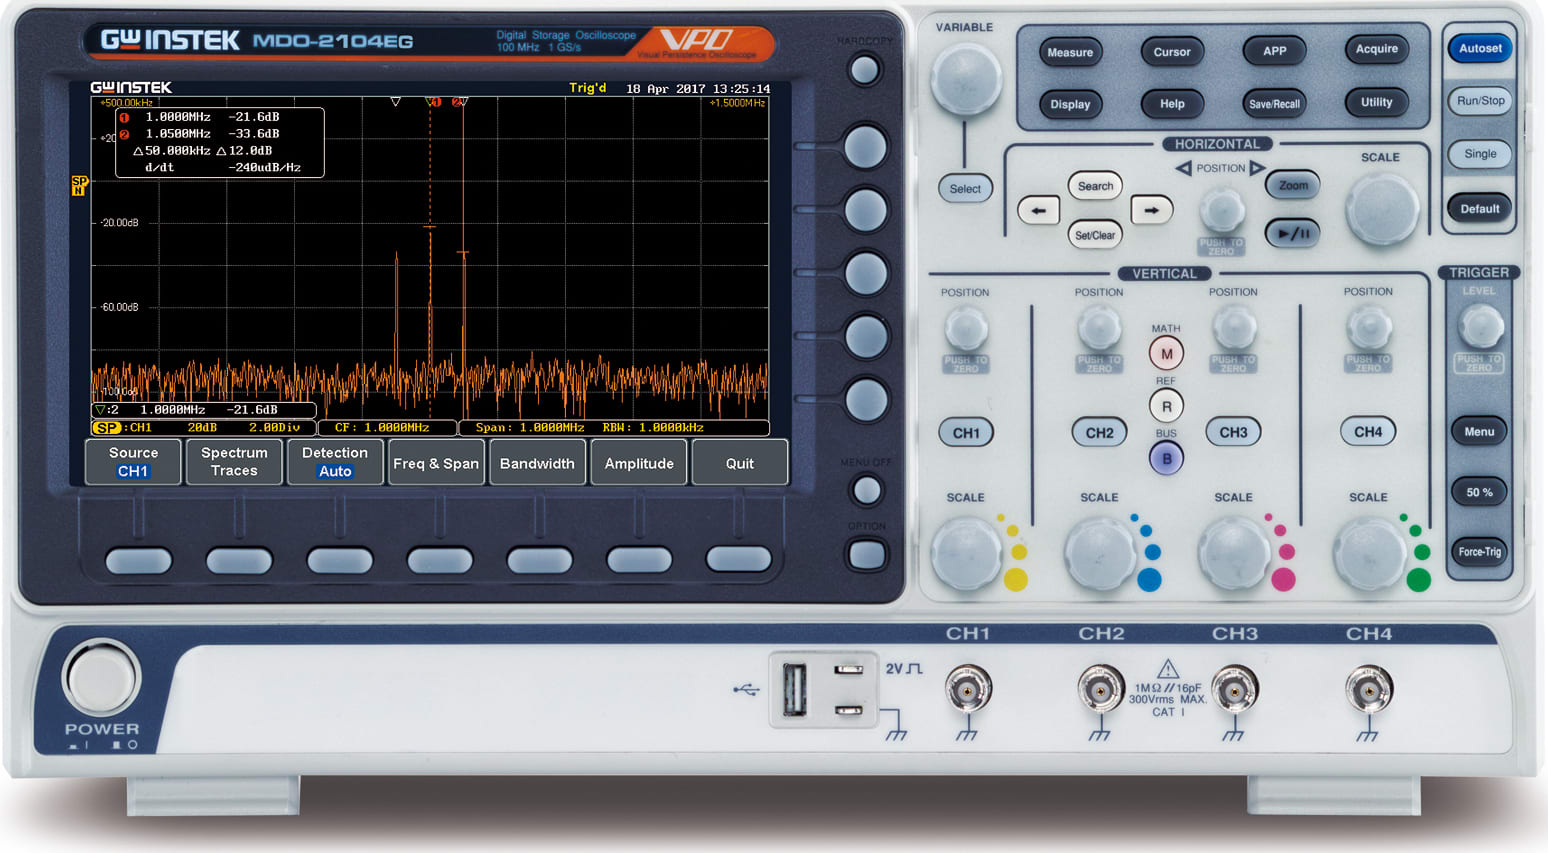The width and height of the screenshot is (1548, 853).
Task: Click the SP indicator on left of display
Action: coord(80,186)
